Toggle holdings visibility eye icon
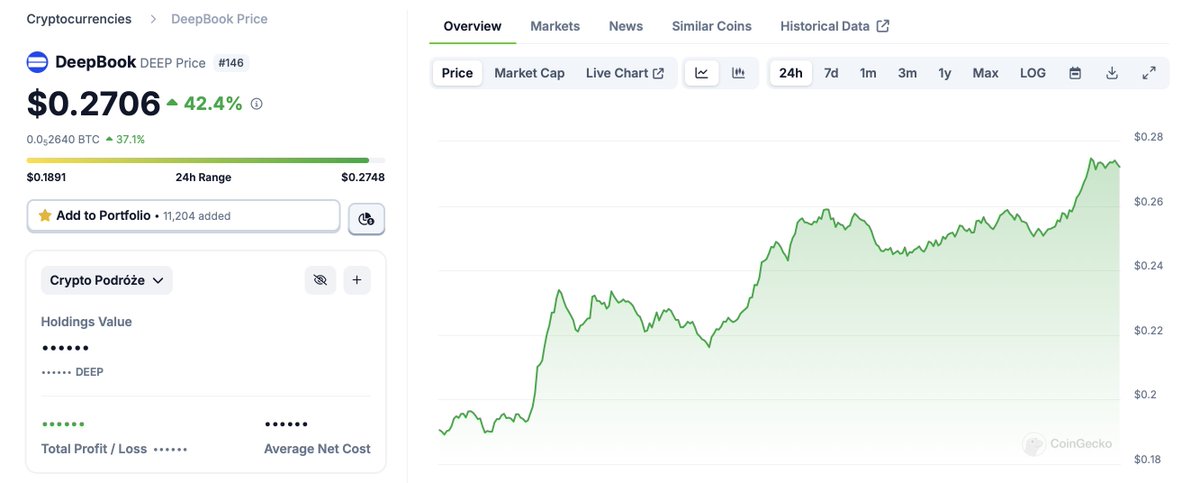The width and height of the screenshot is (1200, 483). pyautogui.click(x=320, y=280)
